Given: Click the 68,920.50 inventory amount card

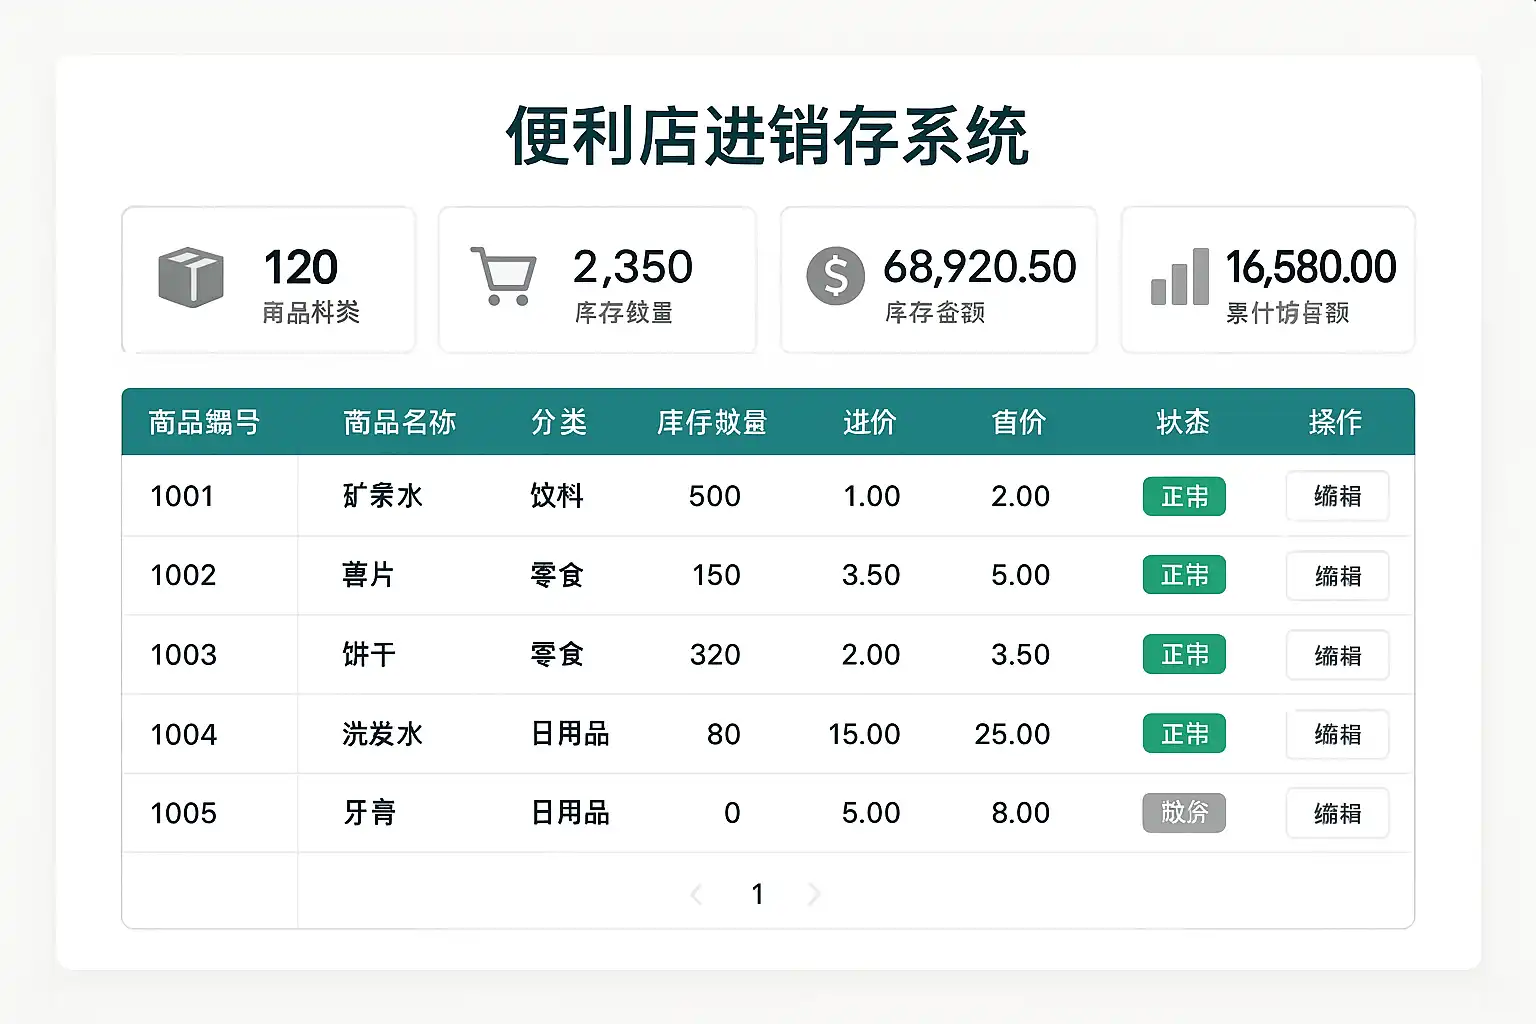Looking at the screenshot, I should point(938,280).
